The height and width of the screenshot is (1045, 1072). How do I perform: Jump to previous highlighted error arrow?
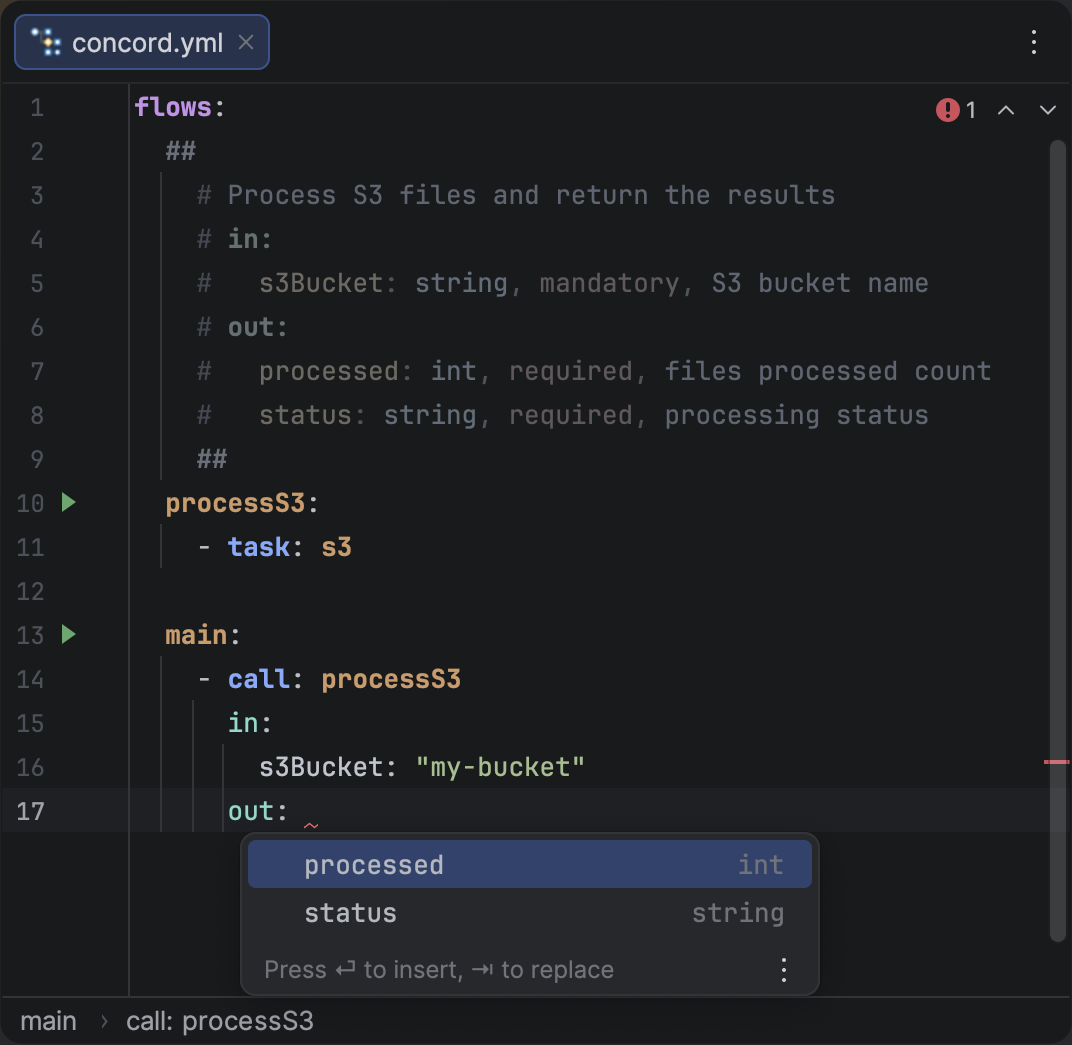(x=1006, y=110)
